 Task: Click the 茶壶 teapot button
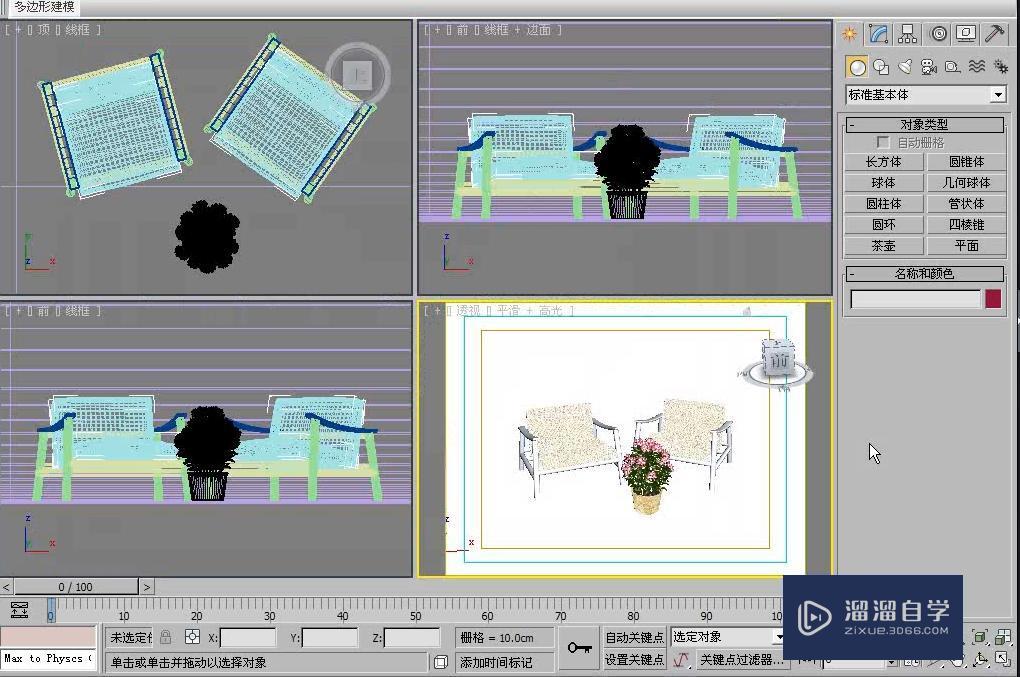883,245
